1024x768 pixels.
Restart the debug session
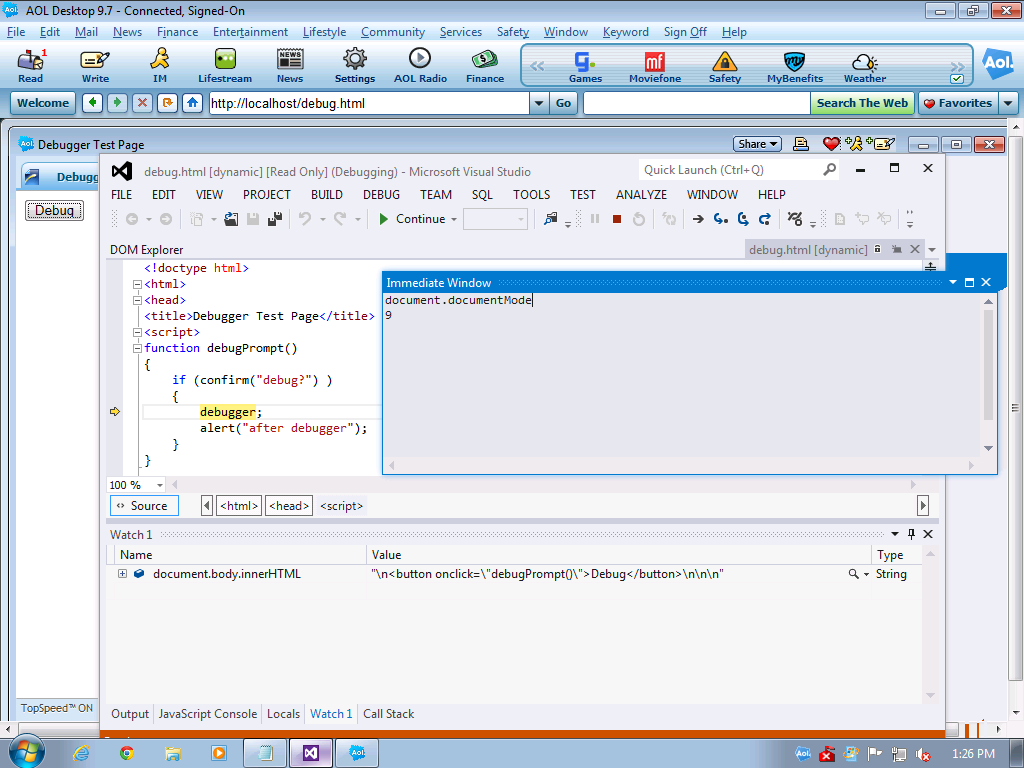tap(637, 219)
